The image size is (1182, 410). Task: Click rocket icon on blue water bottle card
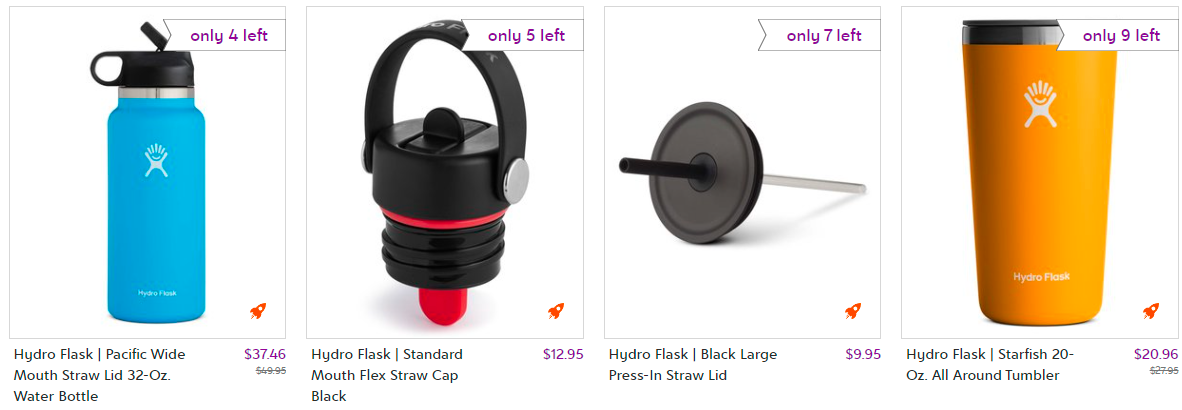[258, 311]
